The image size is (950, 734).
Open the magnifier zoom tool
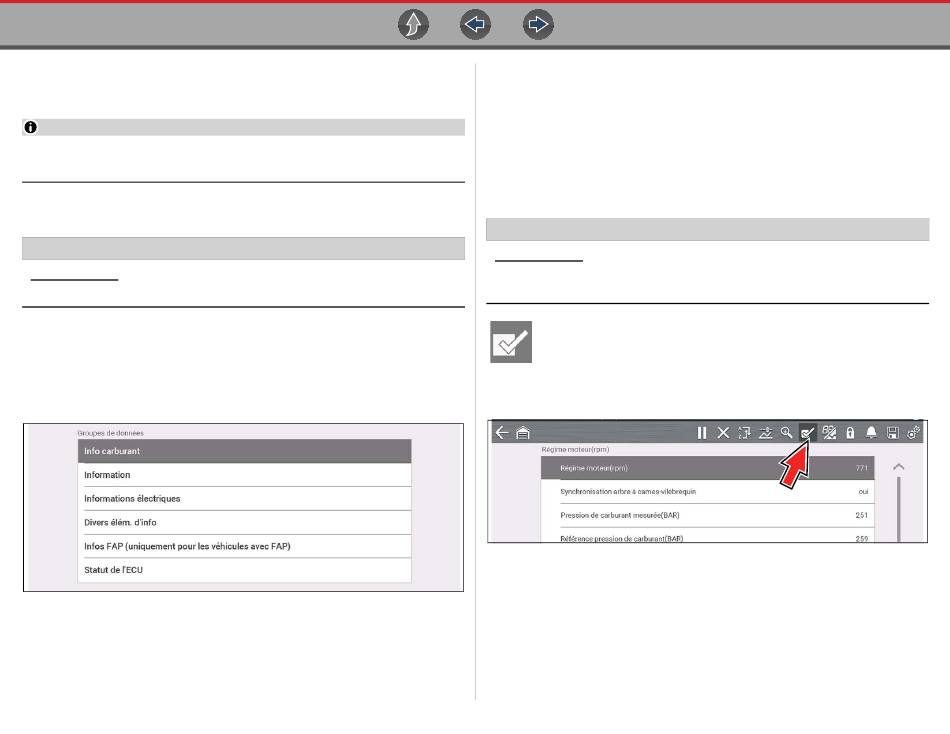click(787, 433)
